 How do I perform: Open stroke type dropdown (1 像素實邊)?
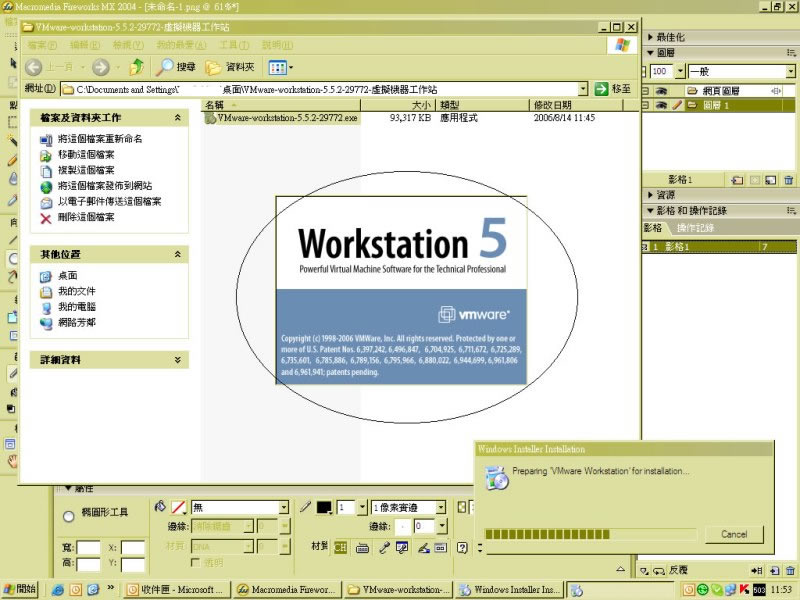[x=441, y=507]
